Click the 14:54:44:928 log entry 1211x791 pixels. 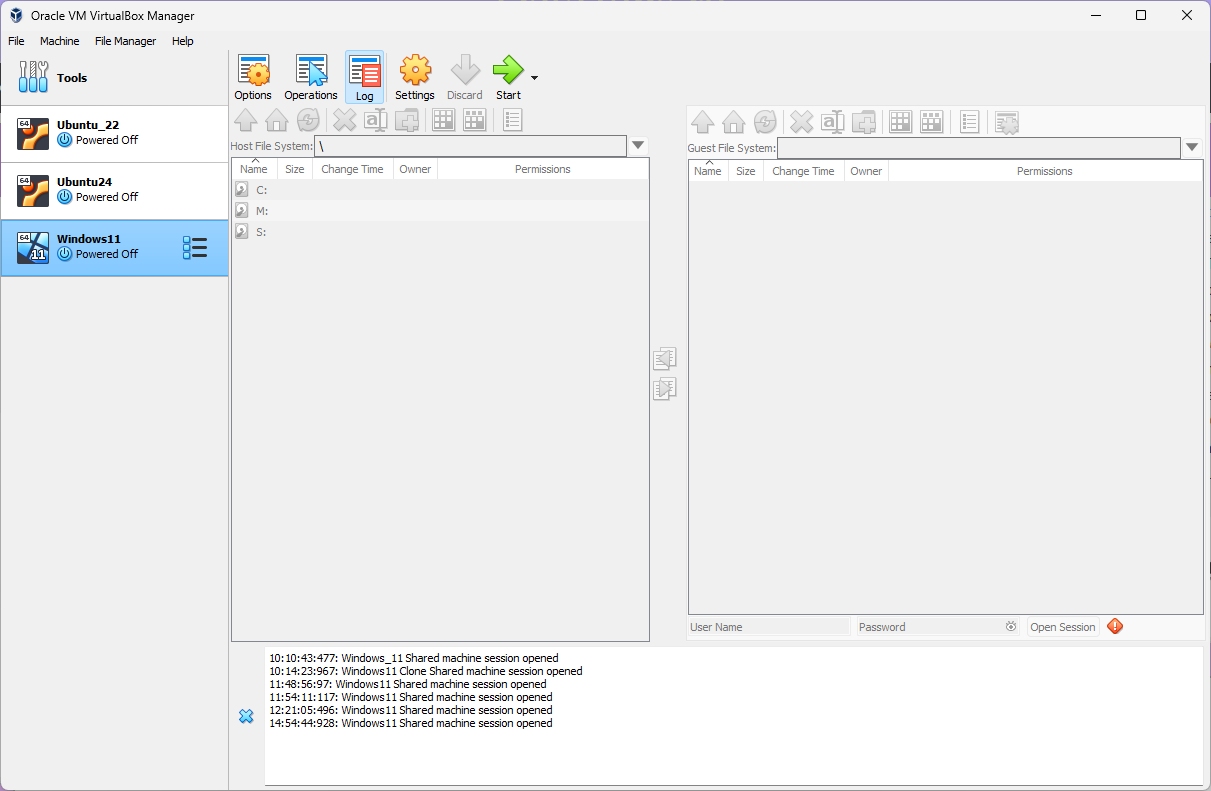click(410, 723)
